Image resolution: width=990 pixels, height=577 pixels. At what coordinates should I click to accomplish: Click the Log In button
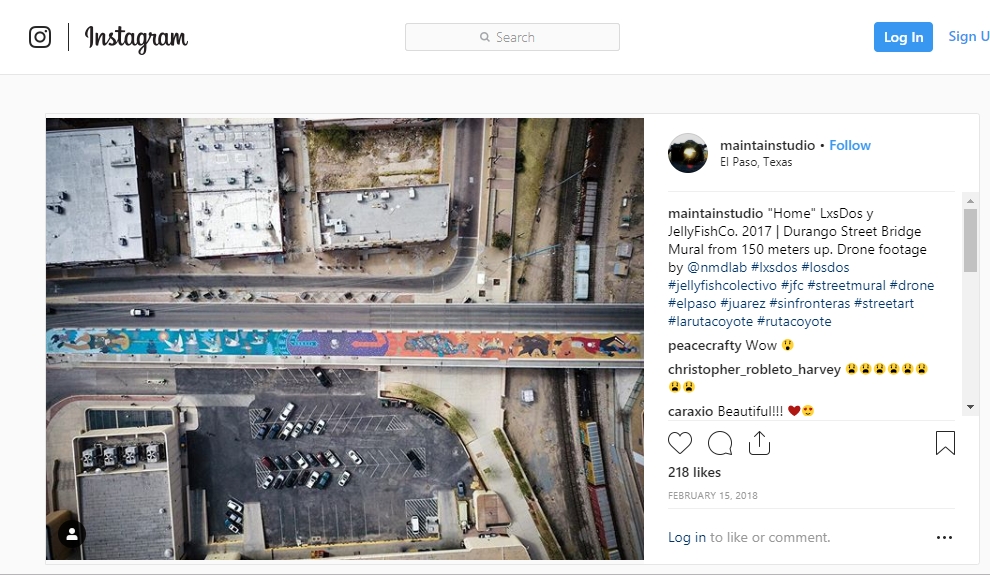903,37
